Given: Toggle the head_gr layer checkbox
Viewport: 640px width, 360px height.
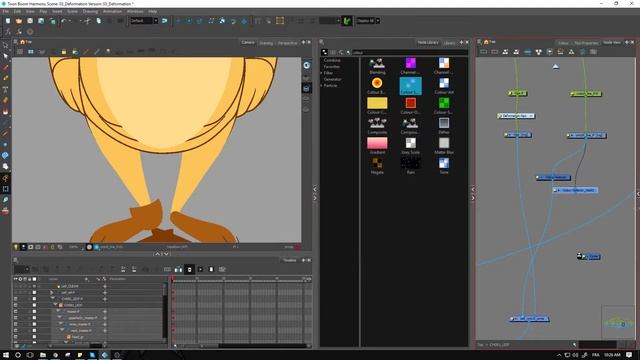Looking at the screenshot, I should pos(16,337).
